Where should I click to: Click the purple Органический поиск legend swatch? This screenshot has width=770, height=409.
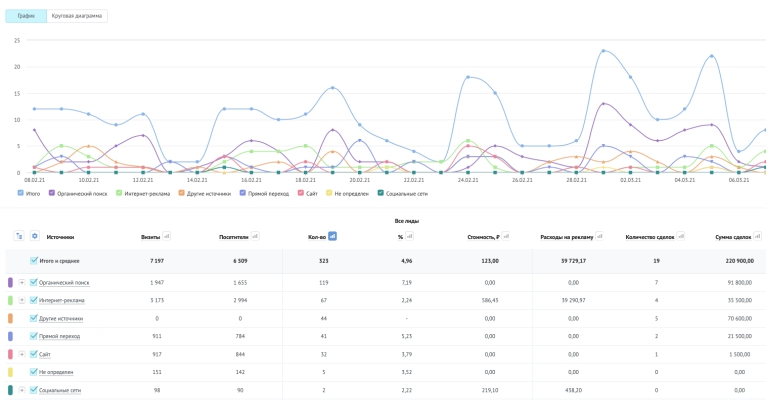[x=52, y=193]
